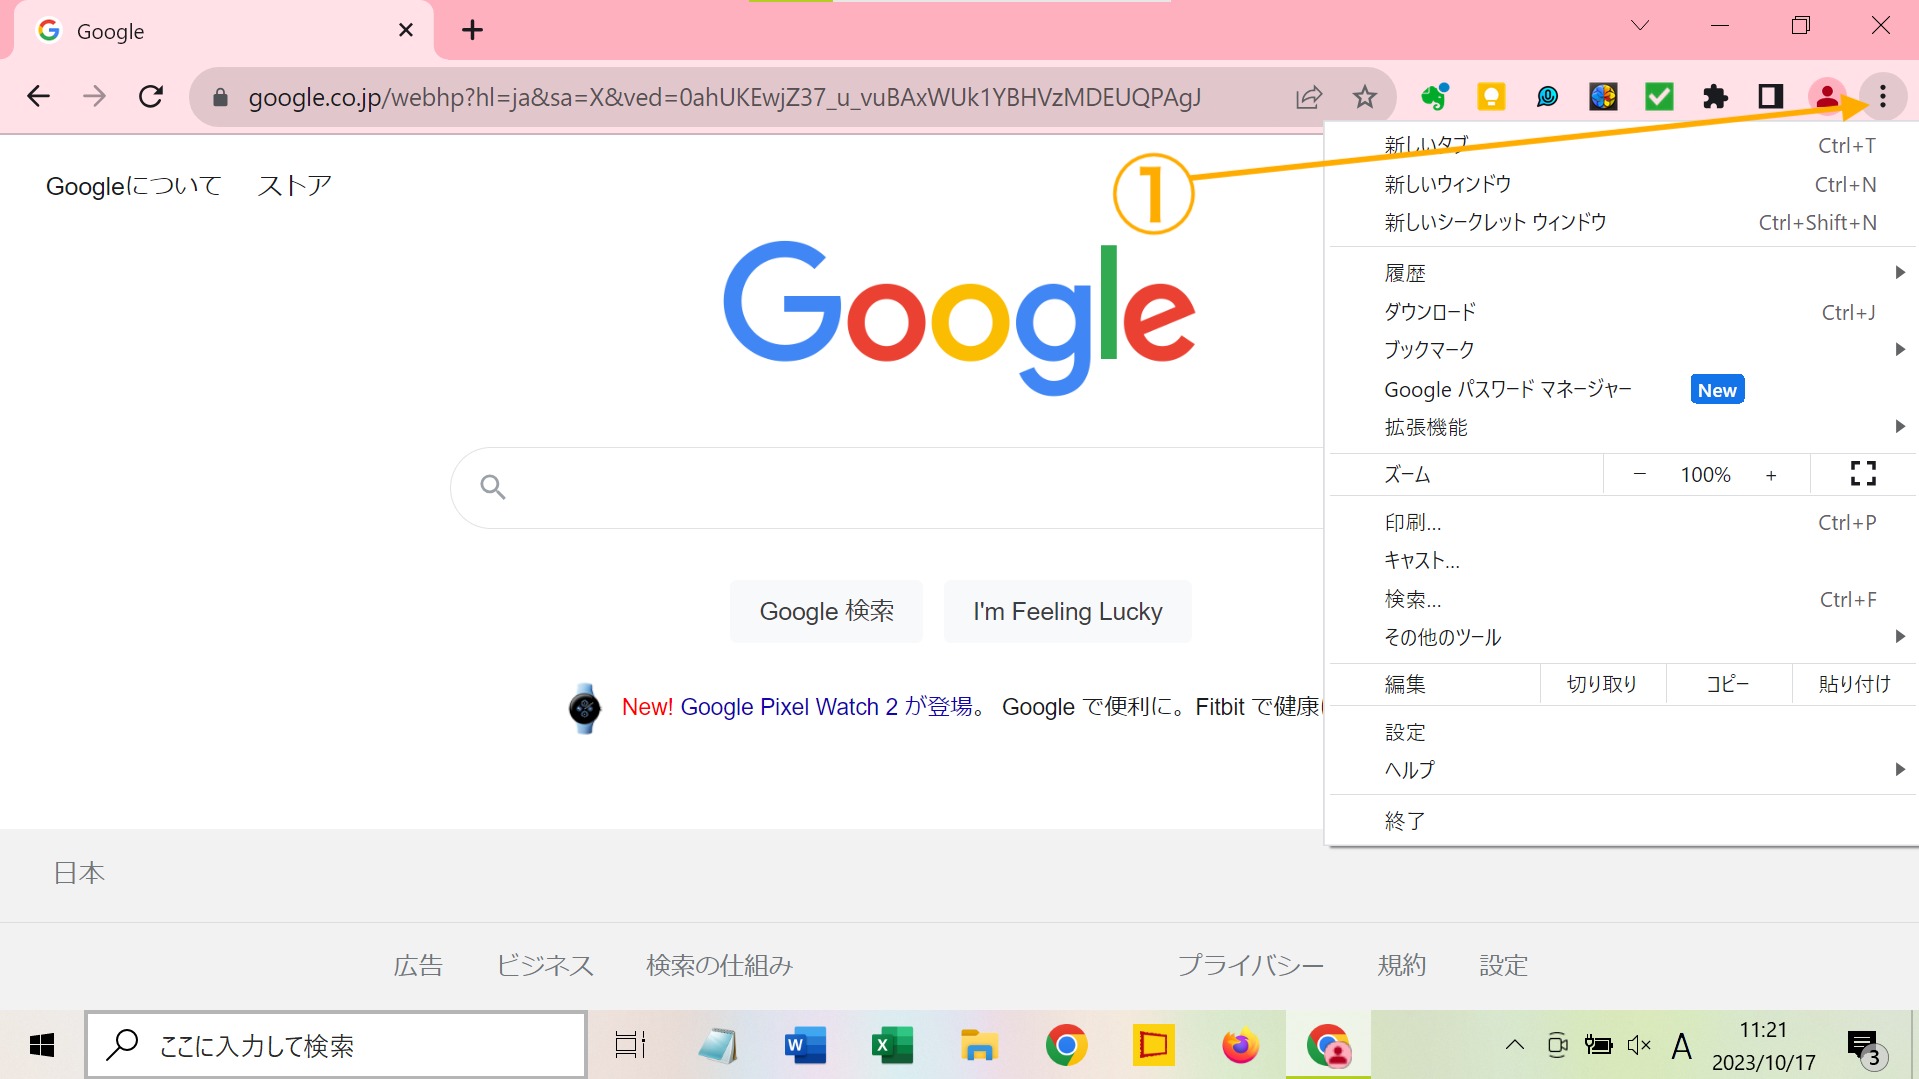Screen dimensions: 1919x1079
Task: Open the side panel icon
Action: 1771,97
